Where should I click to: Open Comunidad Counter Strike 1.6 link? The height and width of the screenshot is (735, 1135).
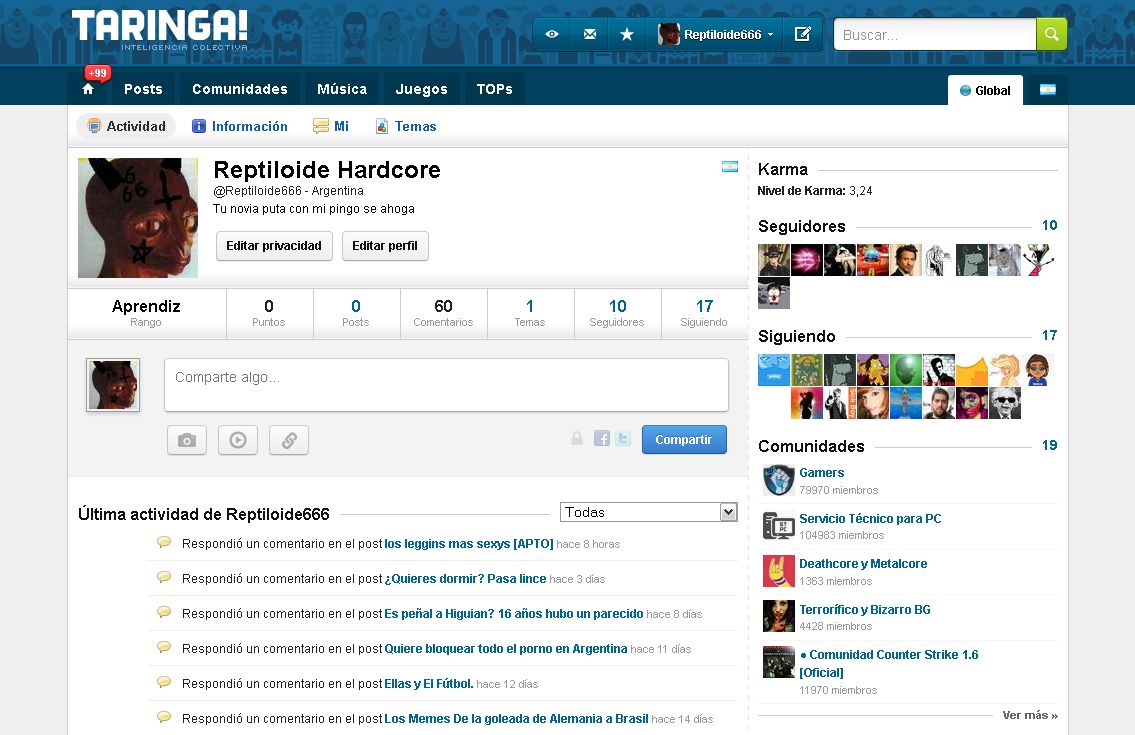(889, 663)
